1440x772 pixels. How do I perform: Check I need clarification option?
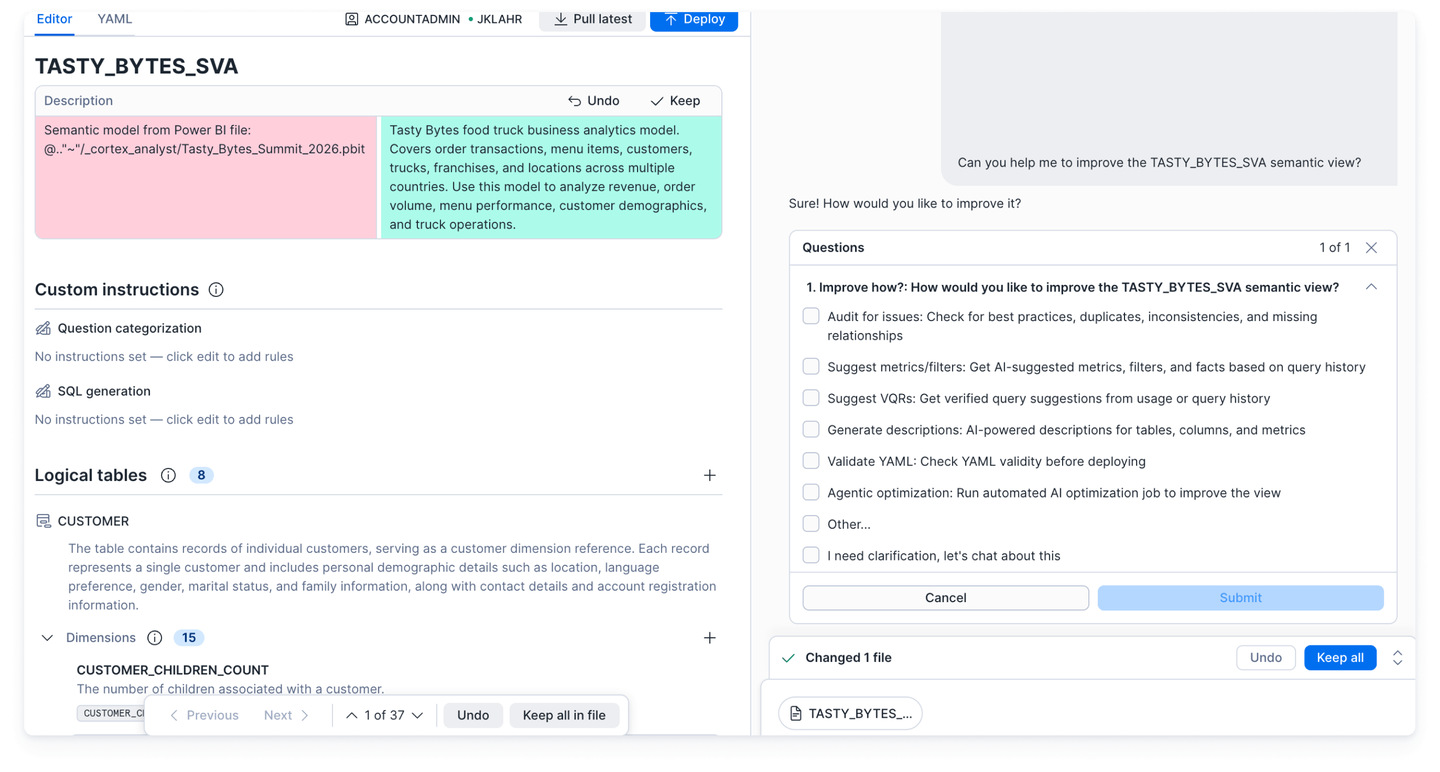pyautogui.click(x=811, y=555)
